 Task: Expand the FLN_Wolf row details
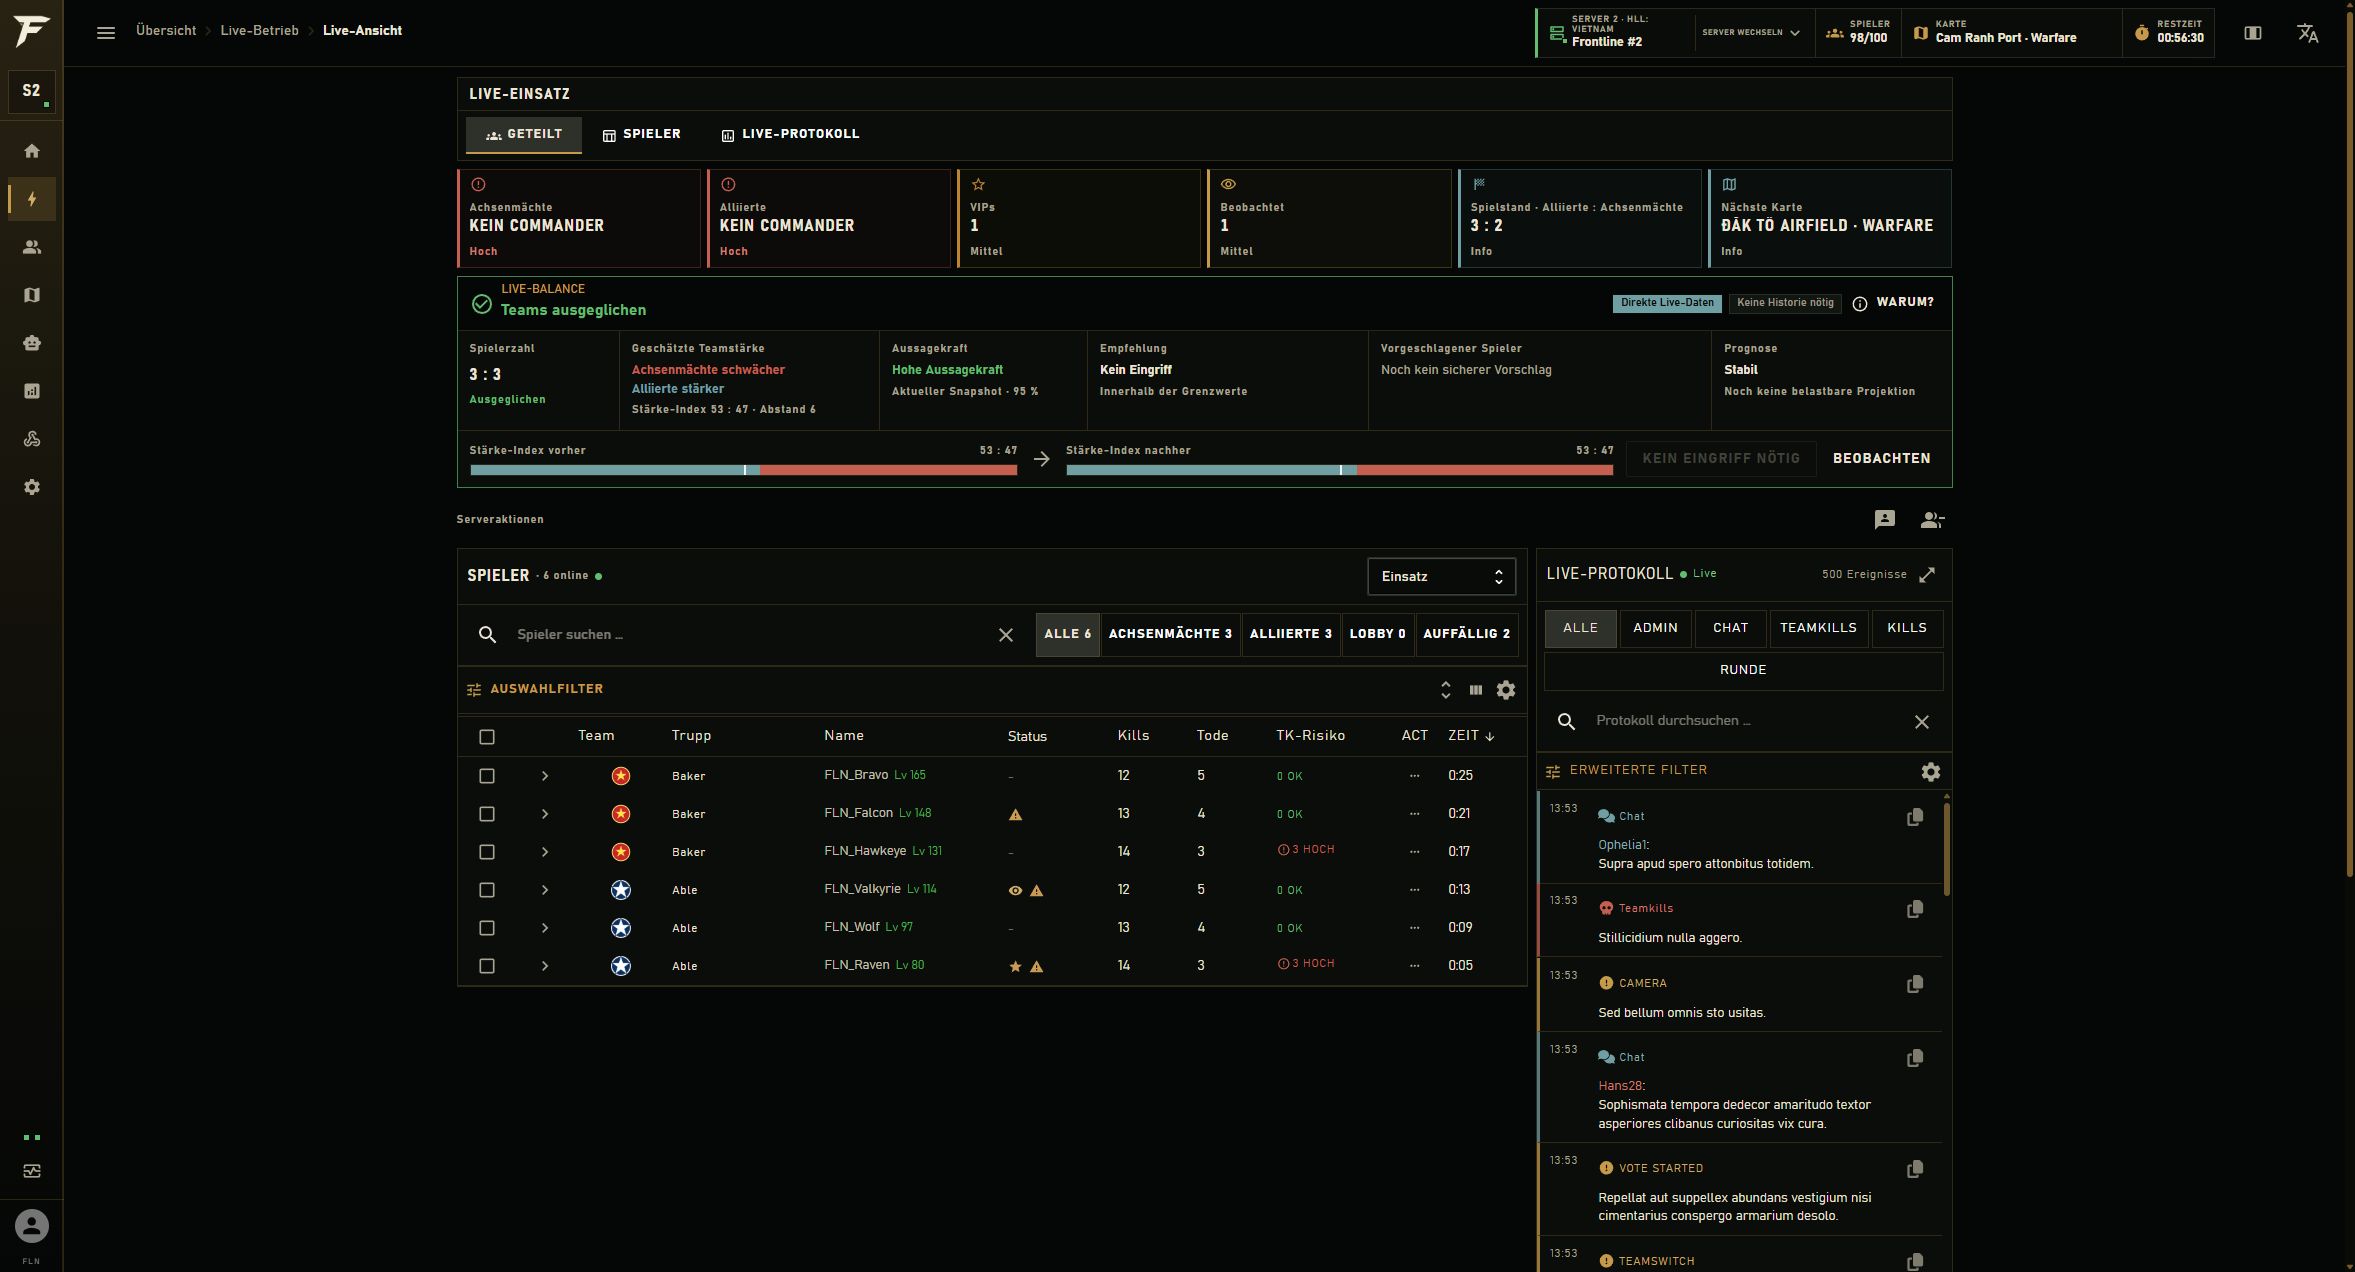(545, 928)
